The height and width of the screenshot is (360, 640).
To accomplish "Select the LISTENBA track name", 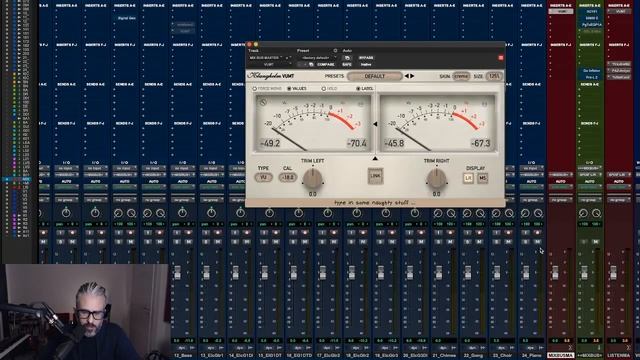I will coord(619,356).
